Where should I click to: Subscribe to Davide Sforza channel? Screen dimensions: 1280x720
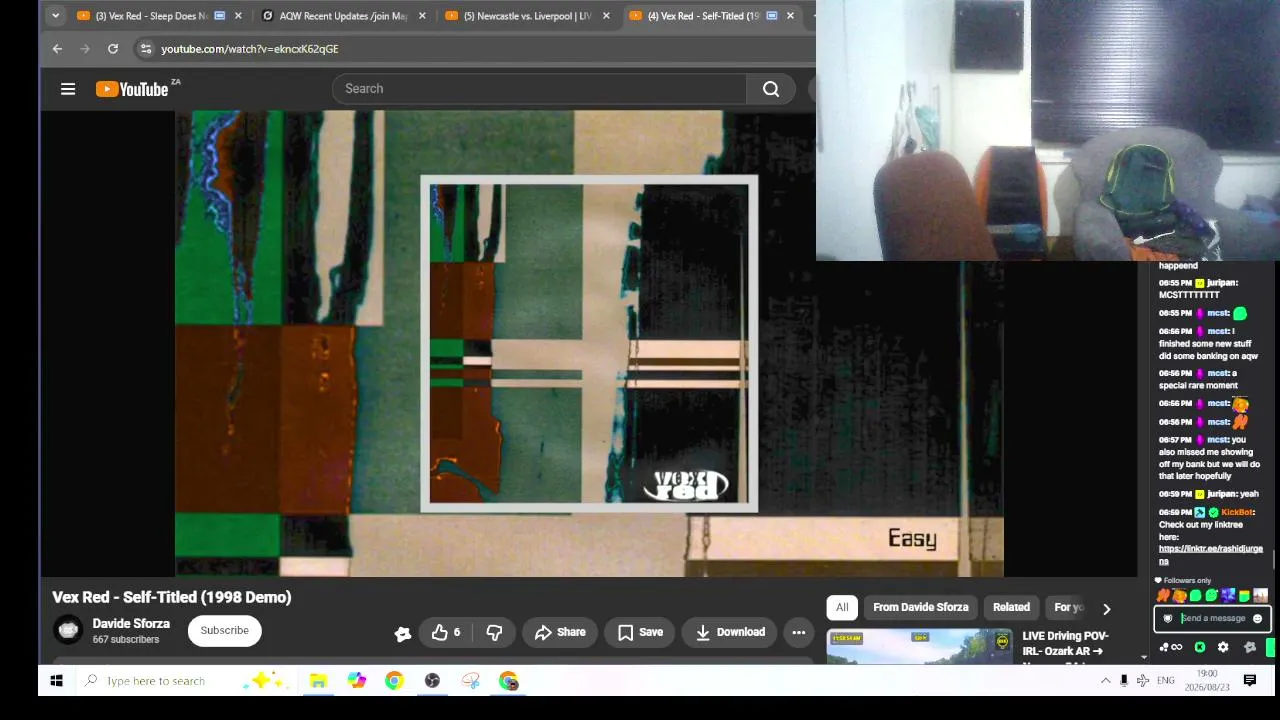point(224,631)
